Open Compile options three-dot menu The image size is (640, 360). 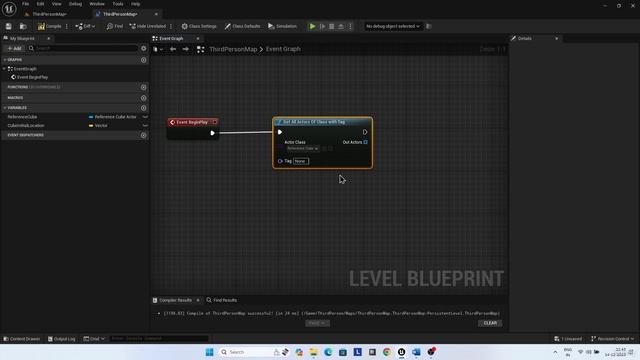[x=67, y=26]
